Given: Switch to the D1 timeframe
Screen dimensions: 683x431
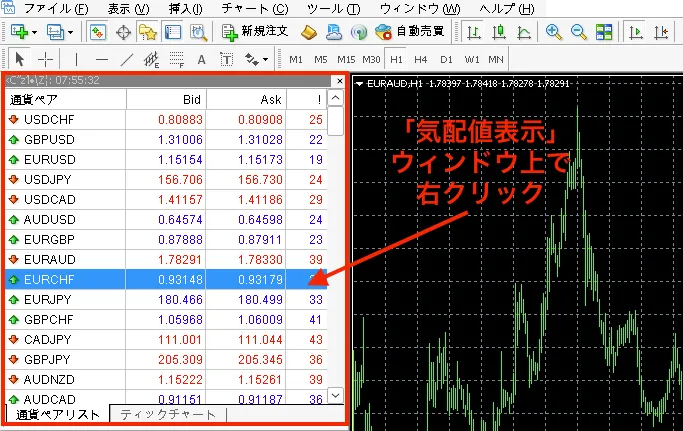Looking at the screenshot, I should 446,59.
